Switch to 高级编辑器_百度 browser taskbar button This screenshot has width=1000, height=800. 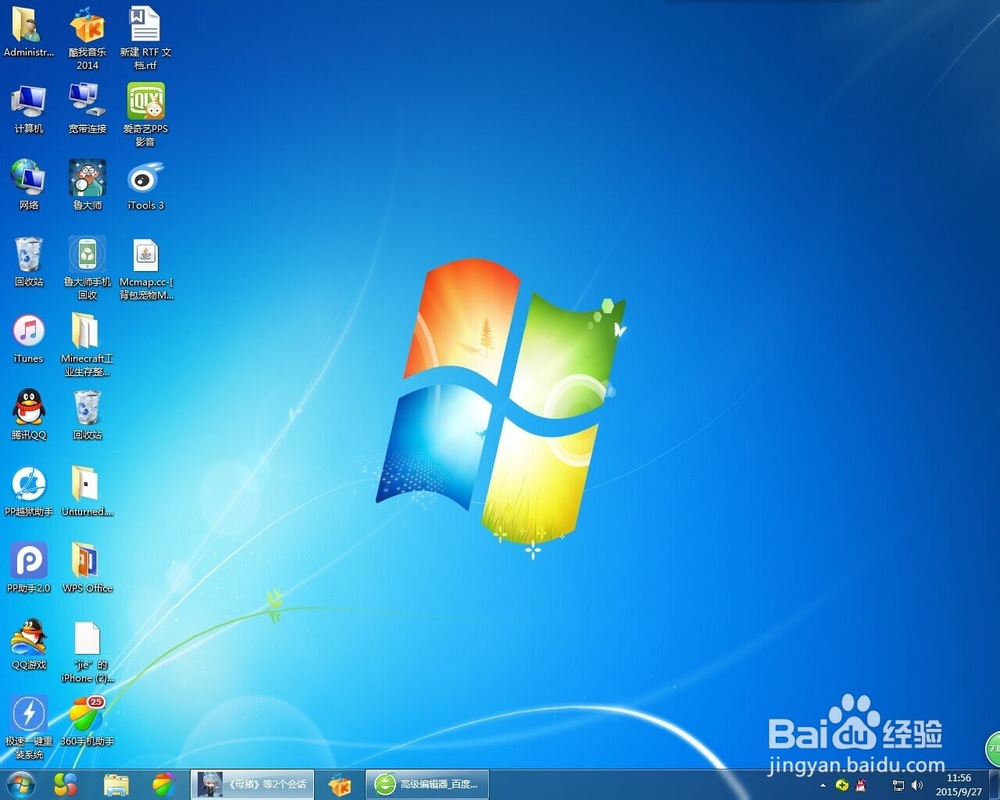(427, 785)
